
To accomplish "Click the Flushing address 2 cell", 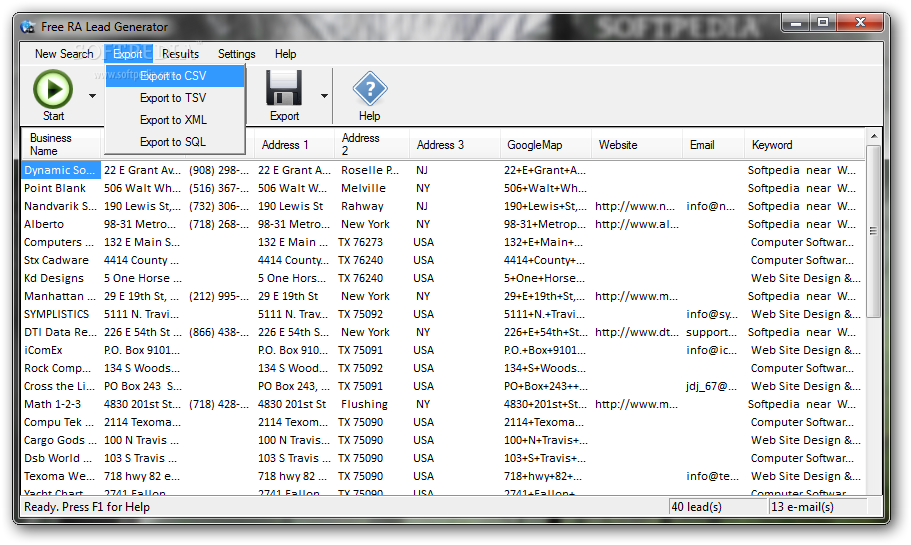I will [x=364, y=404].
